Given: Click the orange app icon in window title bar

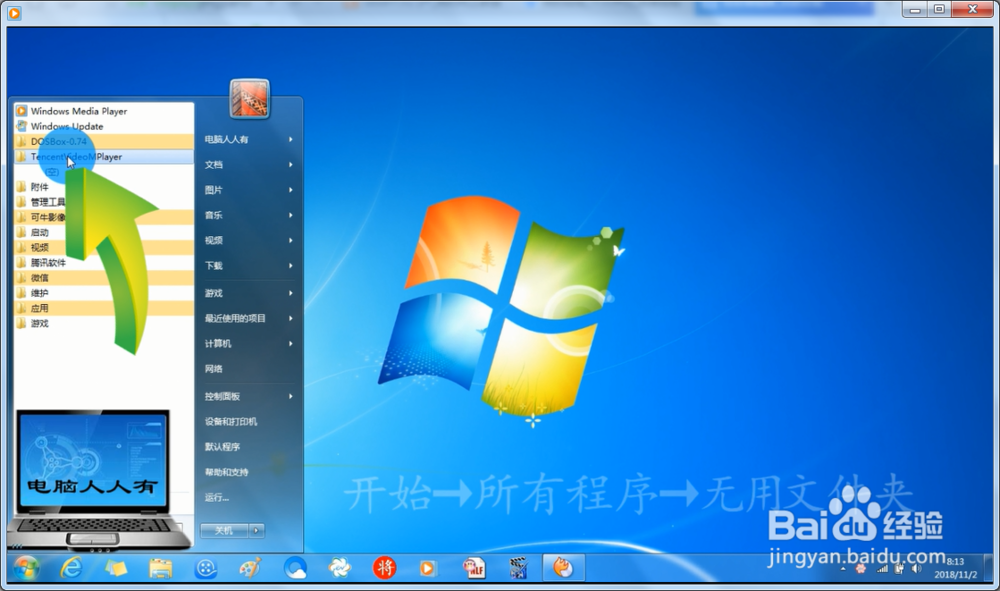Looking at the screenshot, I should click(14, 12).
